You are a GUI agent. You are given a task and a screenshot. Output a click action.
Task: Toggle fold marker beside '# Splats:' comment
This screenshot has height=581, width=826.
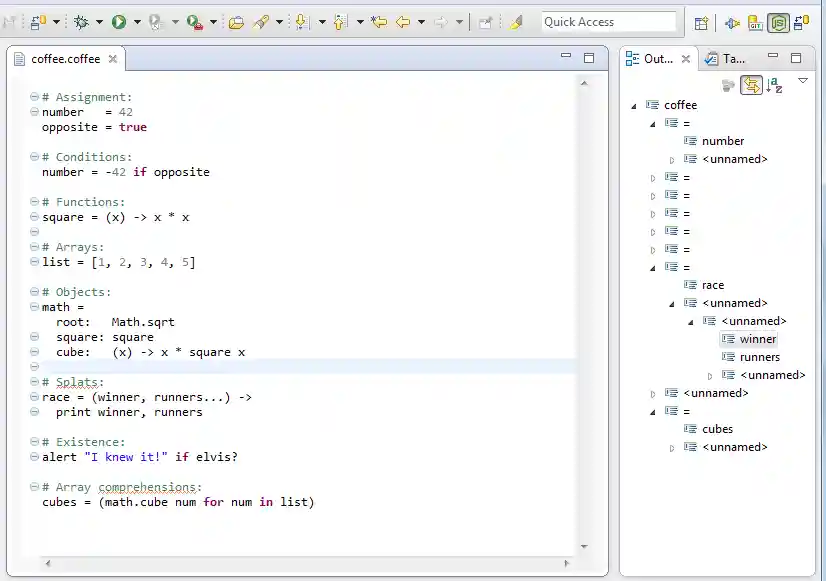34,382
